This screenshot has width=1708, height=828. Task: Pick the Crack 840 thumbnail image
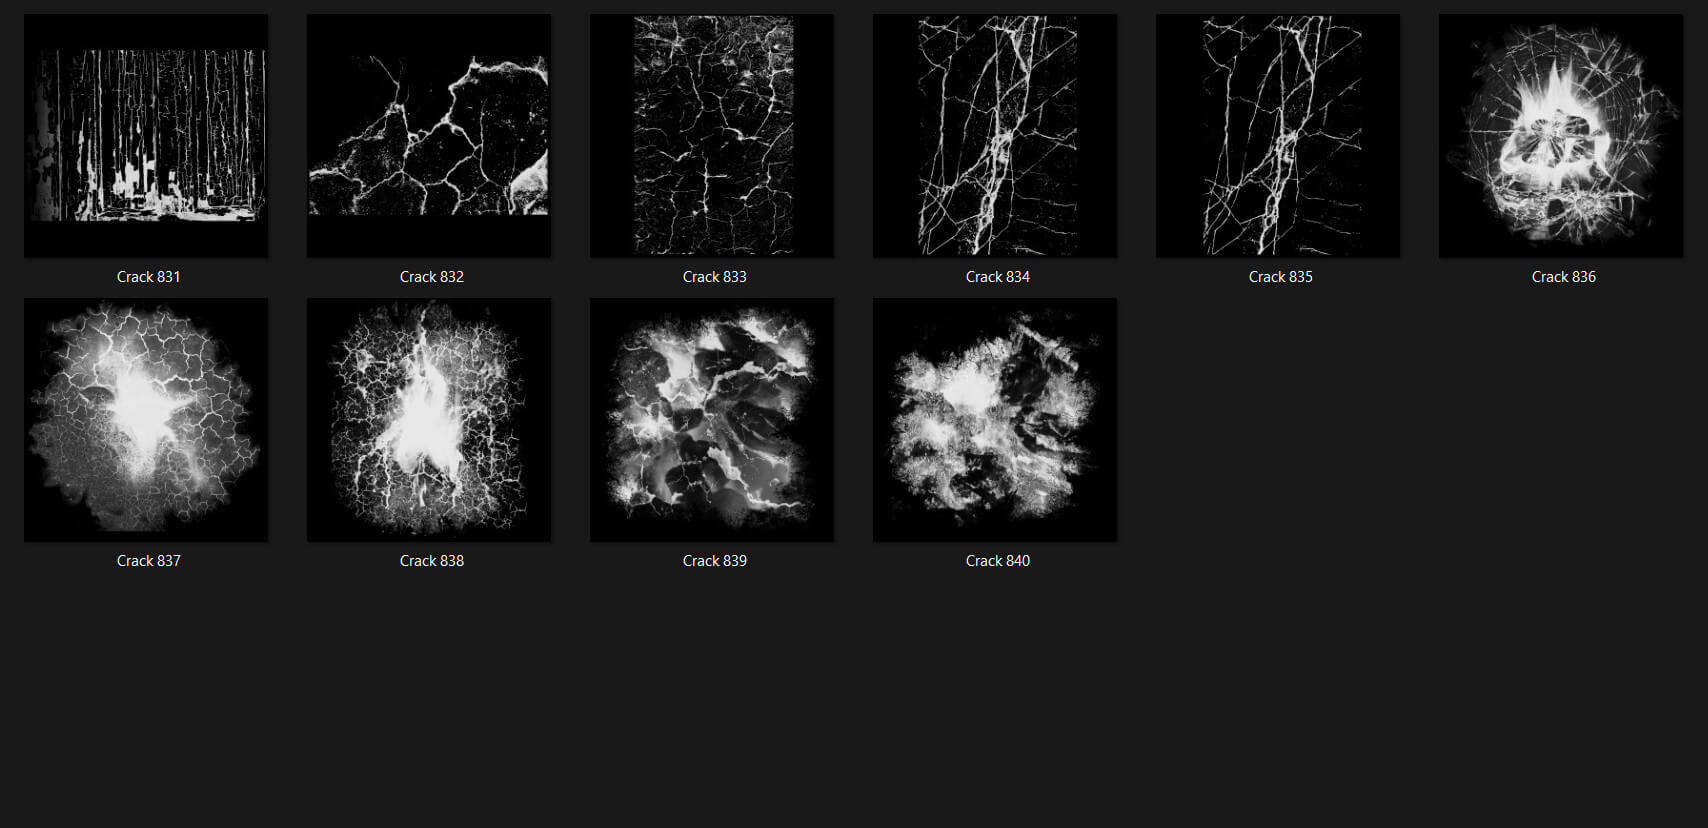click(x=995, y=420)
